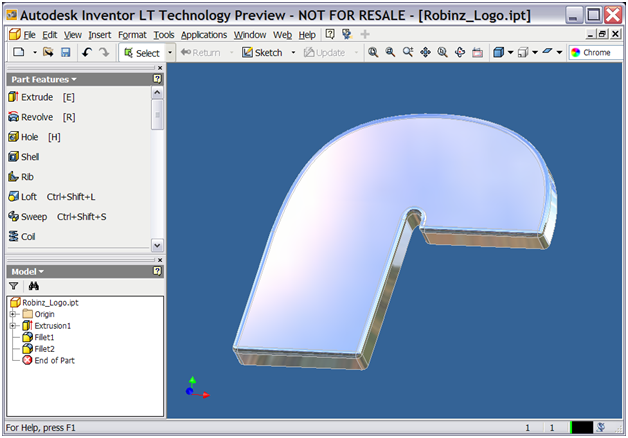Image resolution: width=628 pixels, height=438 pixels.
Task: Open the display mode dropdown arrow
Action: (510, 52)
